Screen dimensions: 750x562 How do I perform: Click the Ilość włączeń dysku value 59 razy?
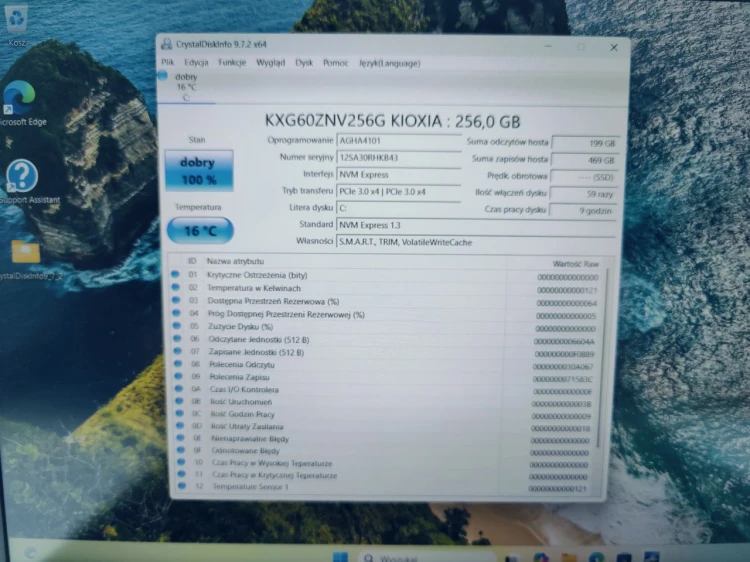tap(584, 194)
